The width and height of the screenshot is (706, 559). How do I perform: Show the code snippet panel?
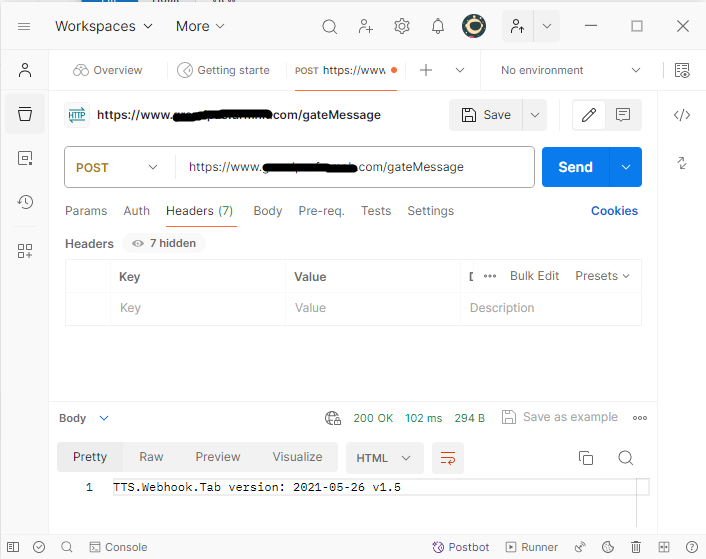682,115
